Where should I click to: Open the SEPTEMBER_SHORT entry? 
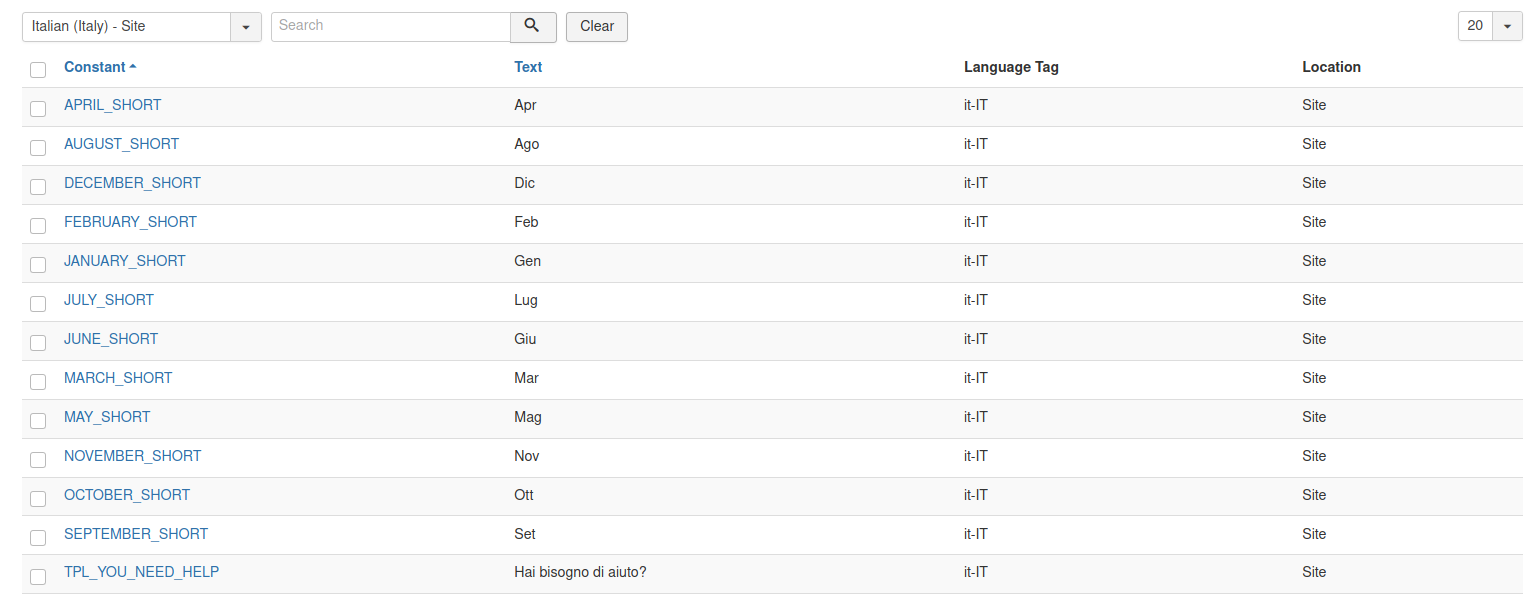point(136,534)
